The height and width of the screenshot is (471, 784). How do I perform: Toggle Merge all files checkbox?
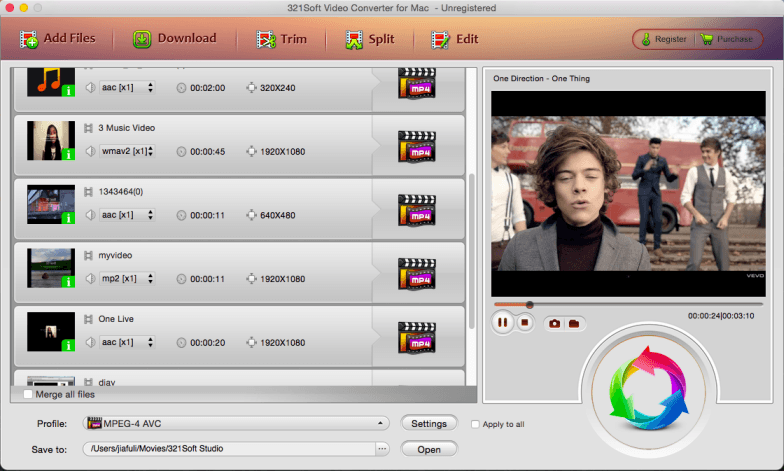28,394
